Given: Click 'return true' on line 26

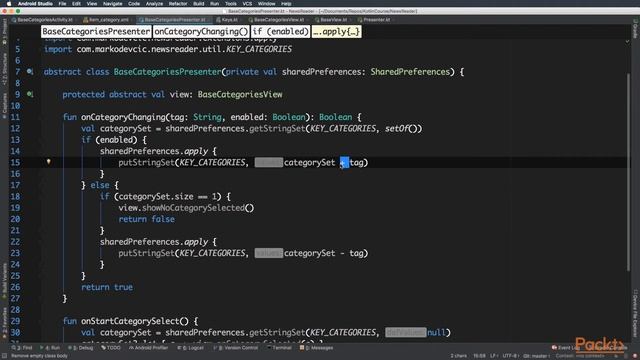Looking at the screenshot, I should point(107,287).
